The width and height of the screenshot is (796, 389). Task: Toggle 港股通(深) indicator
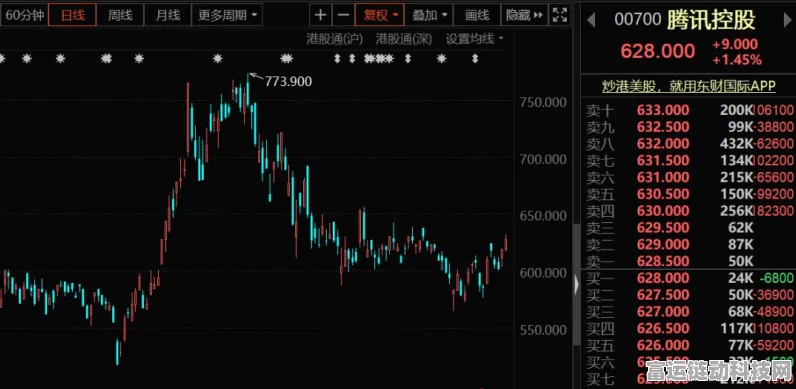[404, 39]
